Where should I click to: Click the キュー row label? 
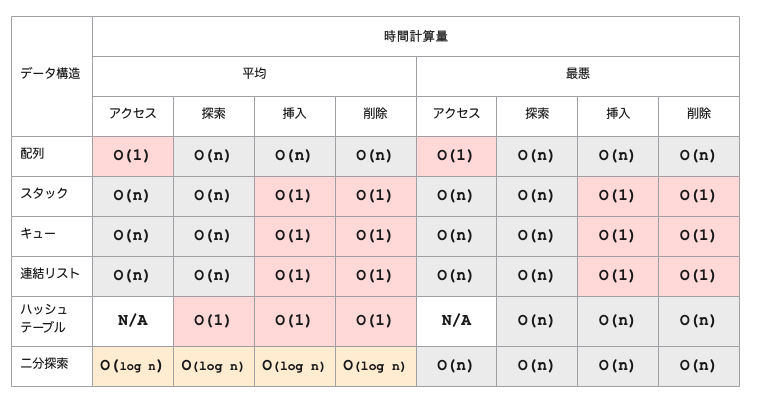(38, 235)
